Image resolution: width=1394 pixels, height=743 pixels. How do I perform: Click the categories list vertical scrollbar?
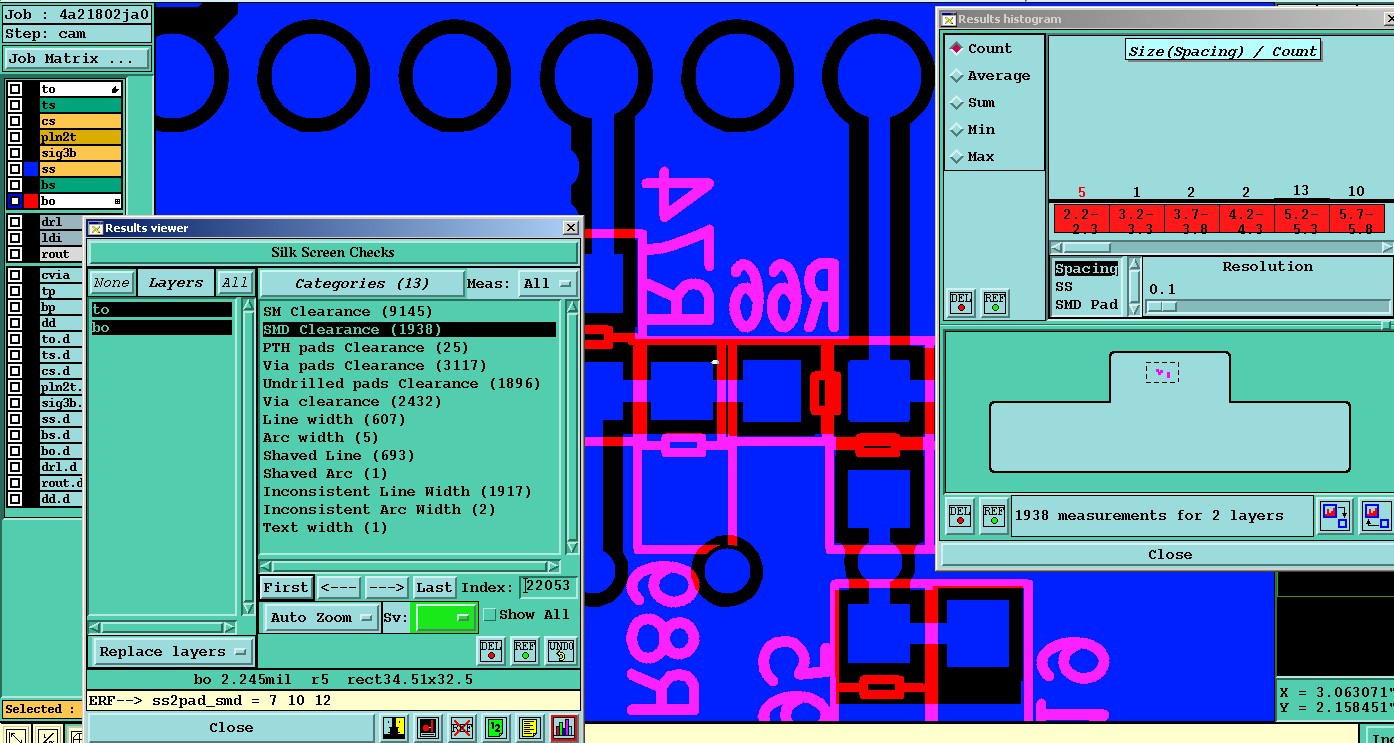(x=572, y=425)
